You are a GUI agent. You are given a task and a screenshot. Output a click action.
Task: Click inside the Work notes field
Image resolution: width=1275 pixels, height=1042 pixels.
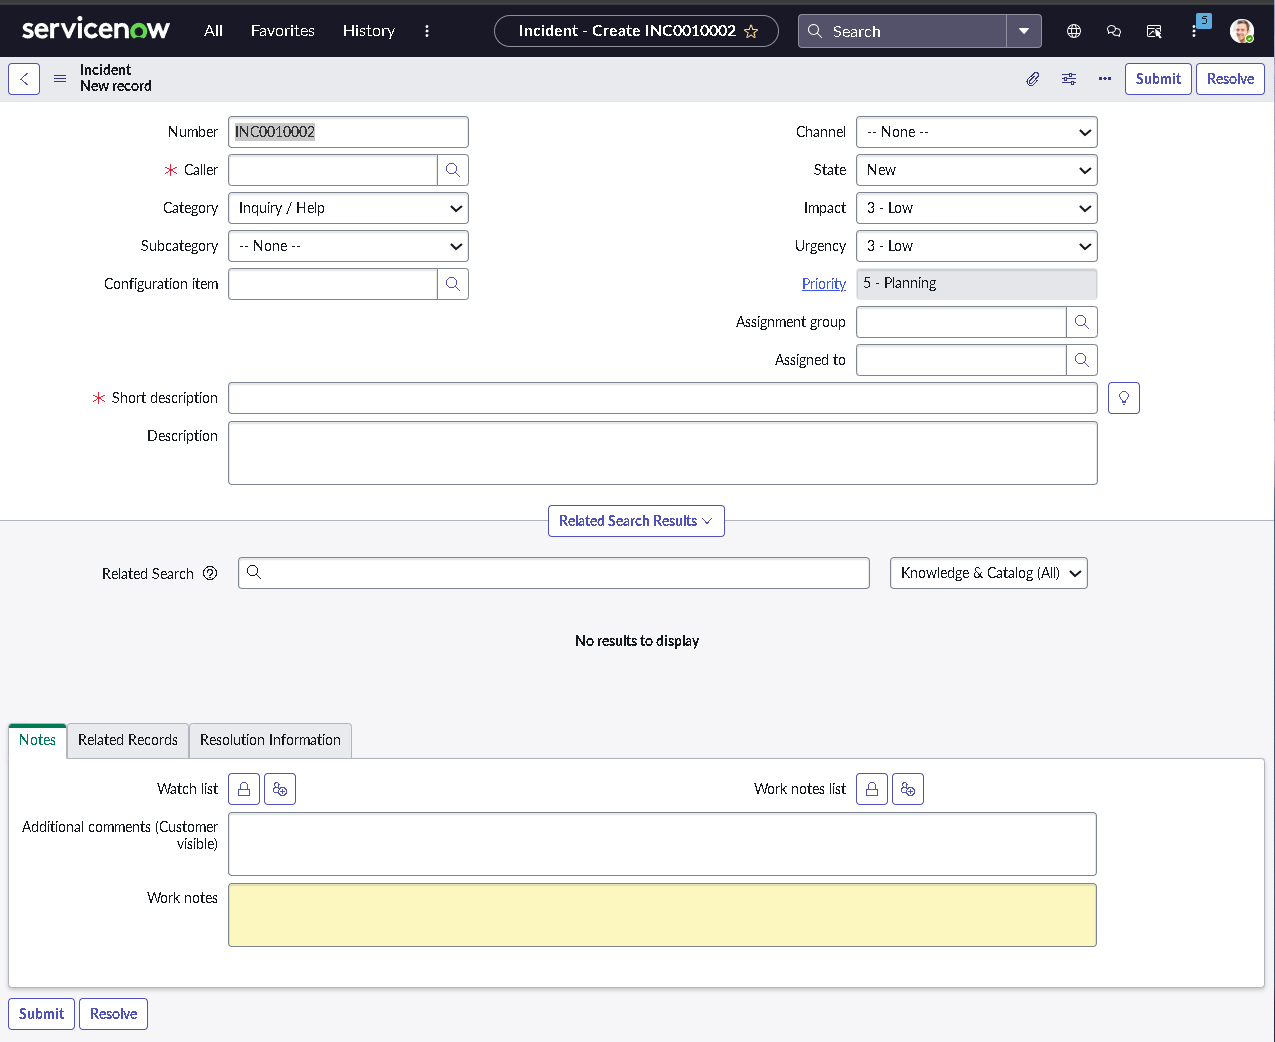[662, 914]
